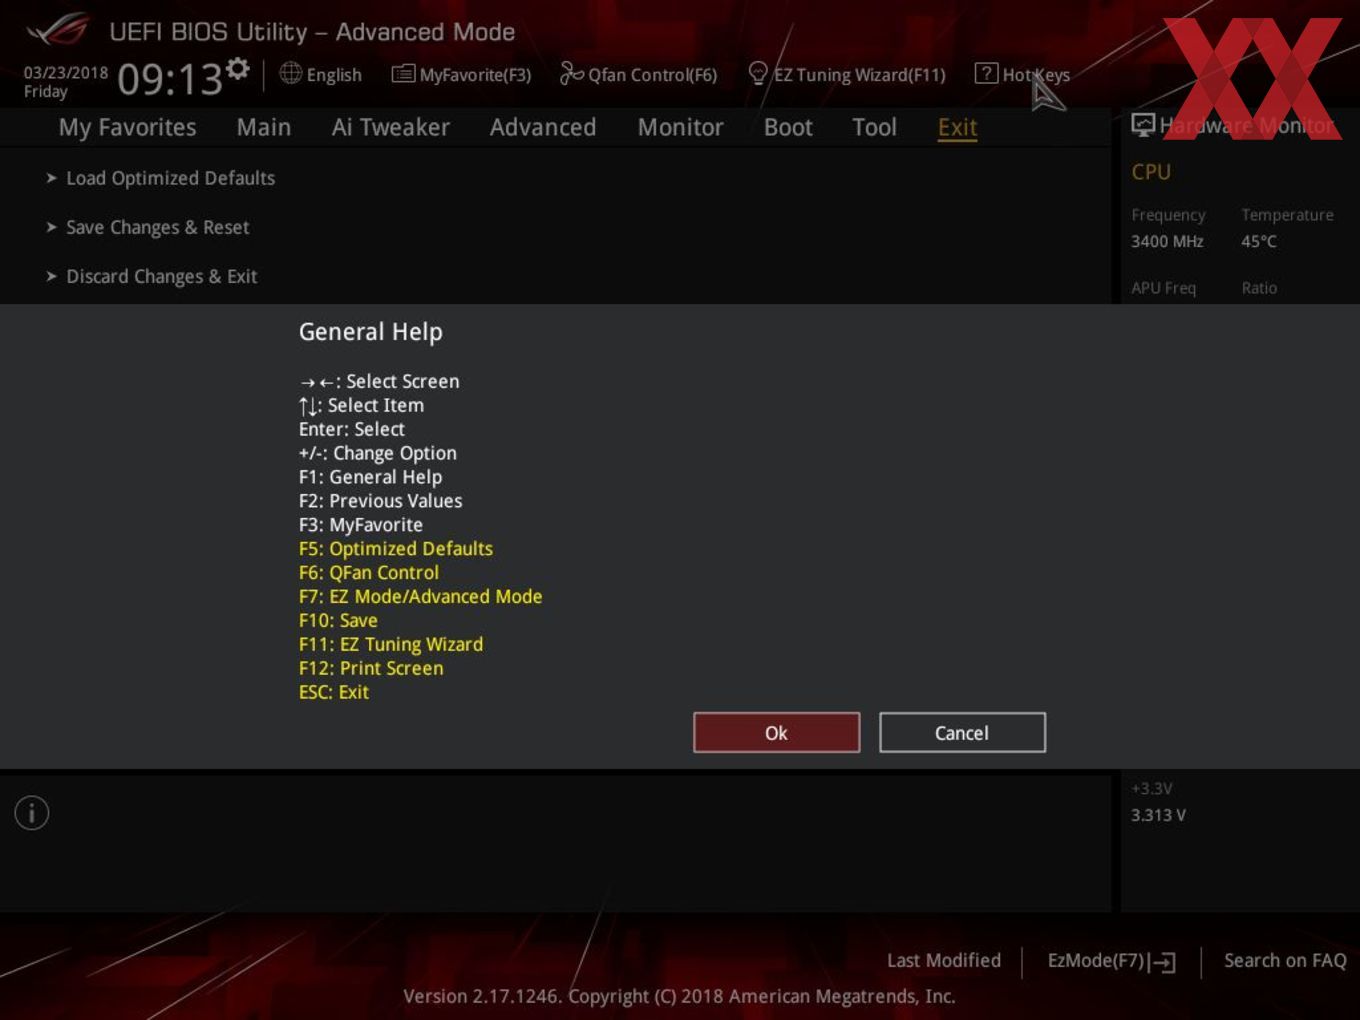Select Load Optimized Defaults entry

point(170,178)
